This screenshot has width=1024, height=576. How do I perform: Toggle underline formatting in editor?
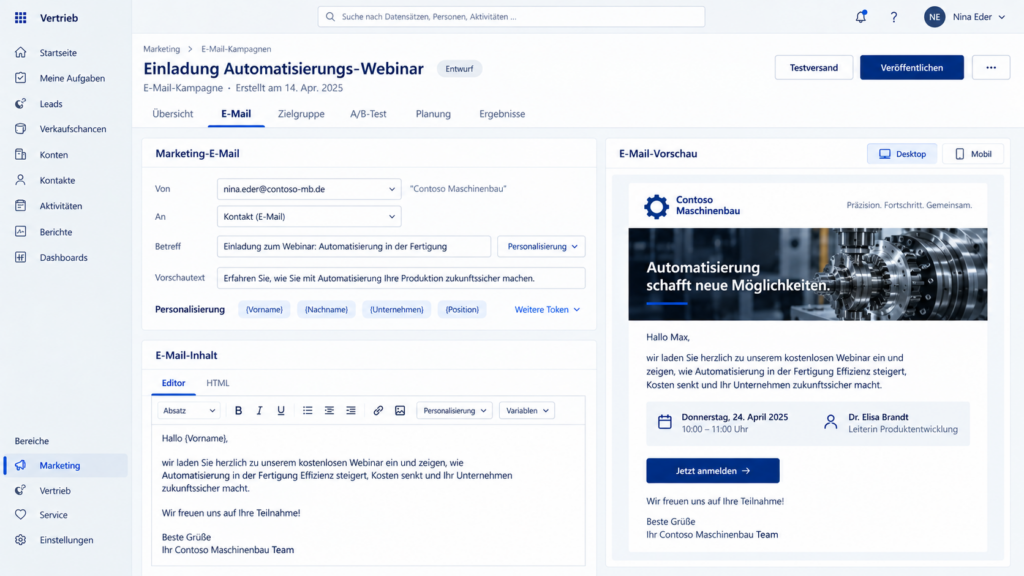coord(281,411)
